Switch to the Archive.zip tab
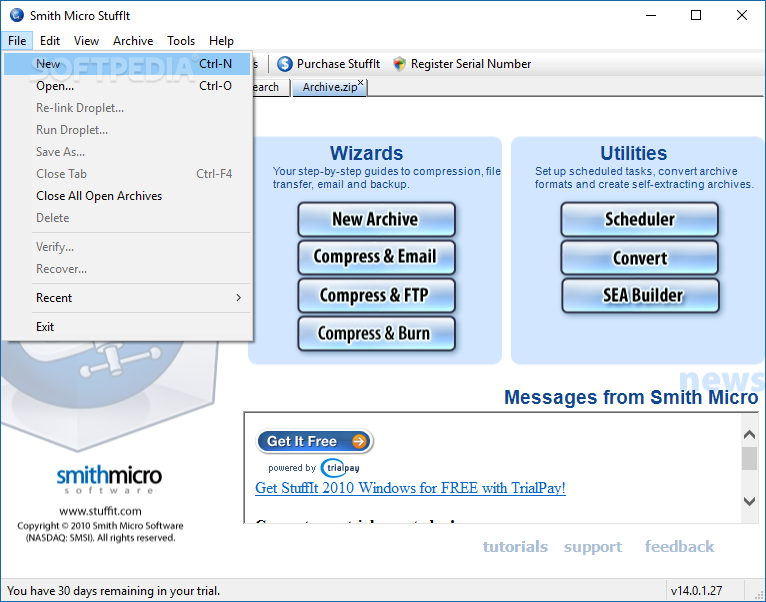766x602 pixels. 330,87
